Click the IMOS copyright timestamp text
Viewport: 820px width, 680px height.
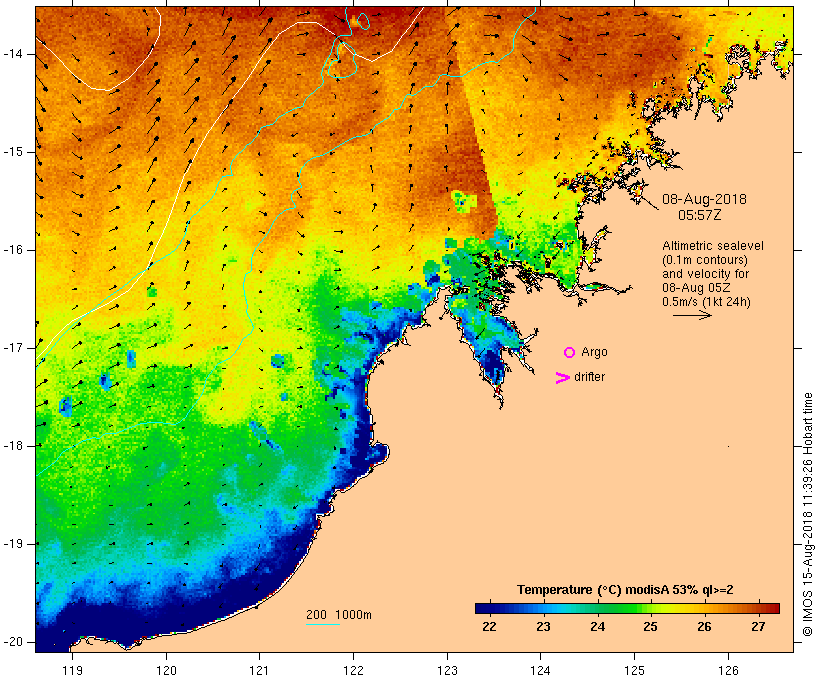coord(807,515)
